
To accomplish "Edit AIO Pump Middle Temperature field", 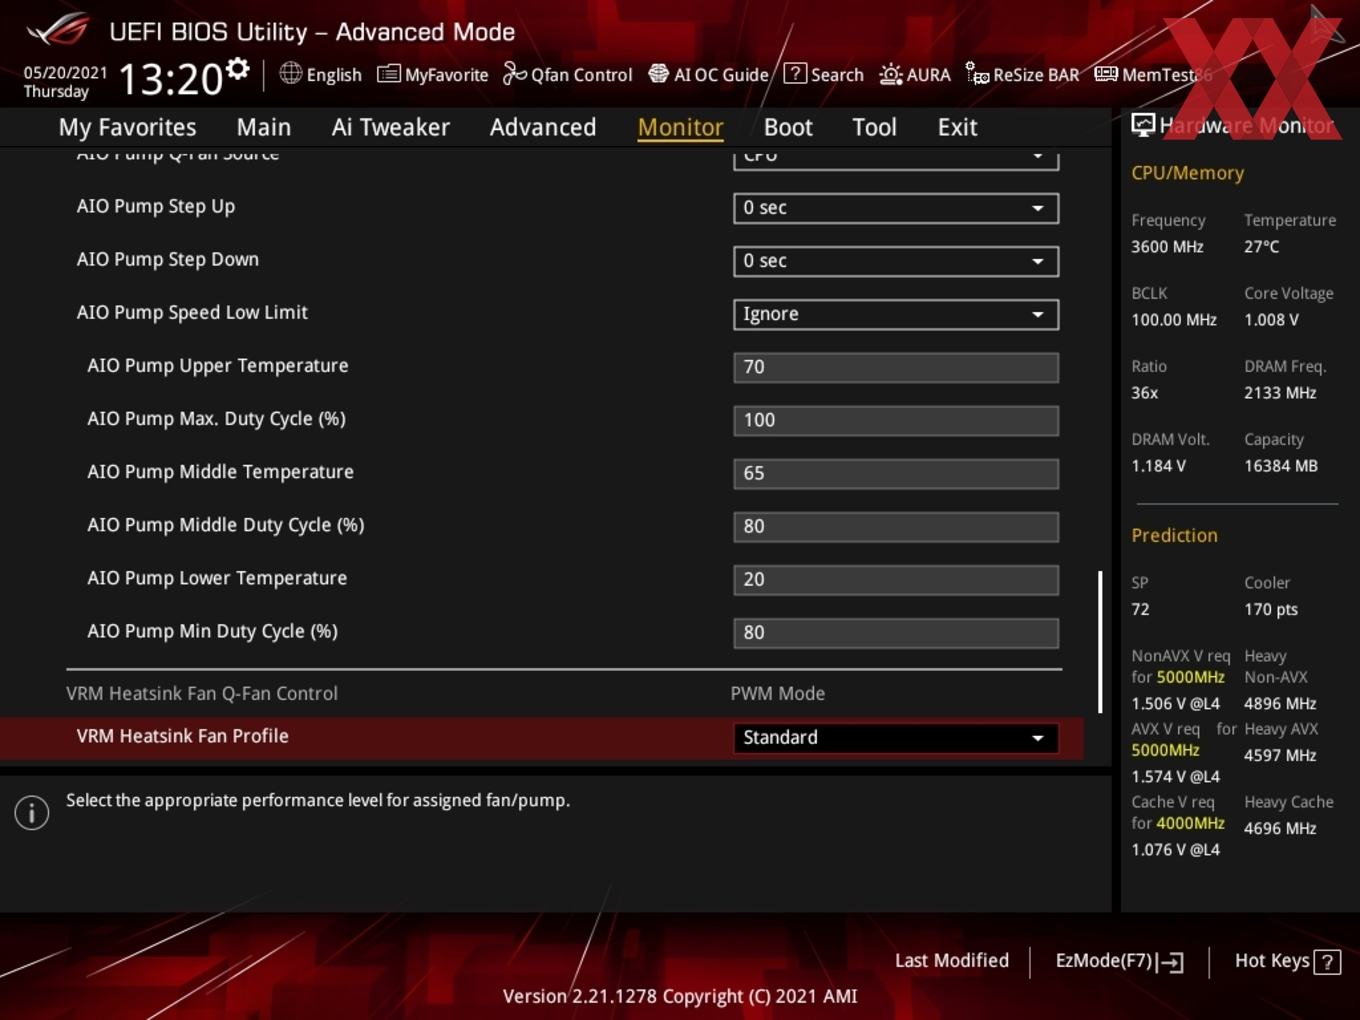I will (x=896, y=473).
